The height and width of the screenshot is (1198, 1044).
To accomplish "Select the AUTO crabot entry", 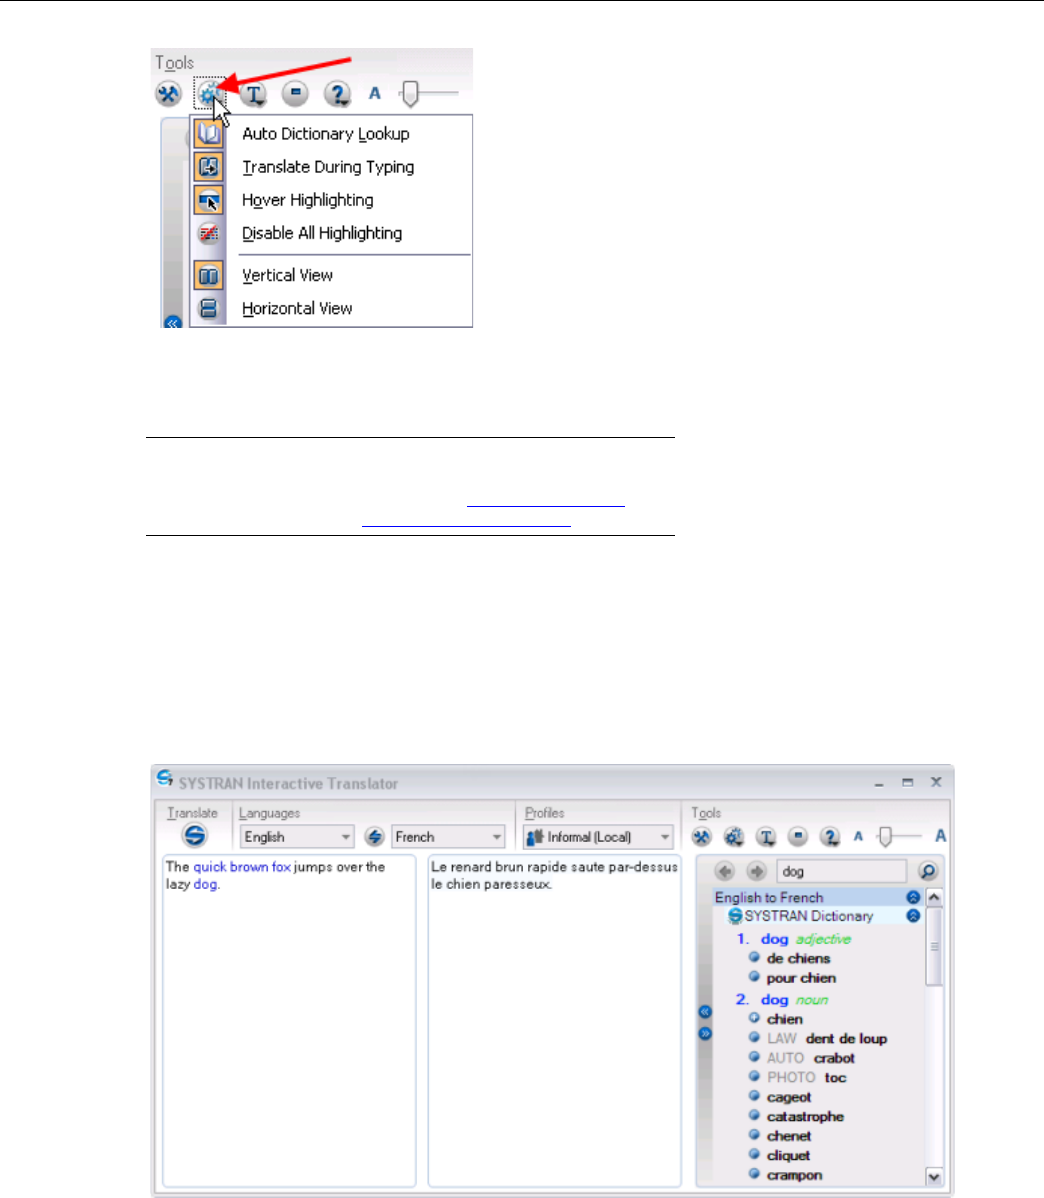I will 811,1058.
